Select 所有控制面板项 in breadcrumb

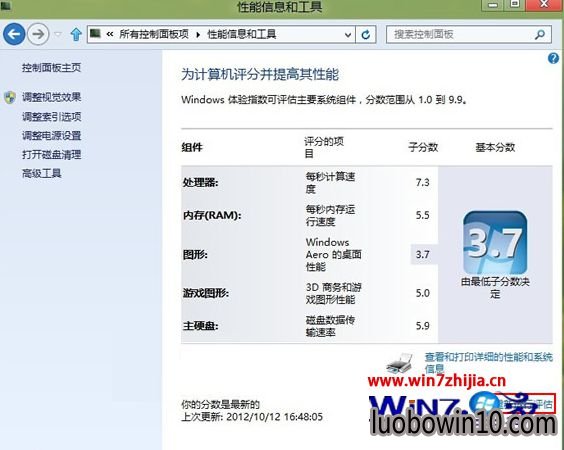(x=154, y=35)
